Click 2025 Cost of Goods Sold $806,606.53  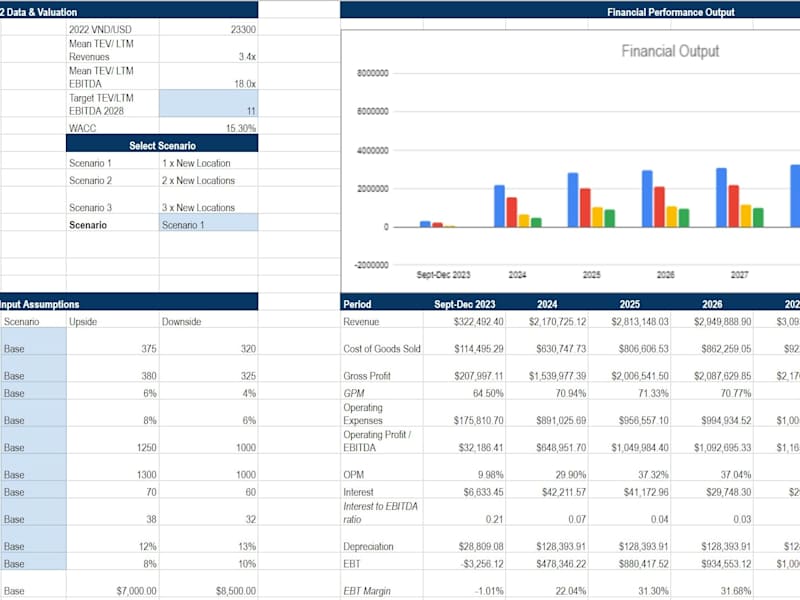point(643,349)
